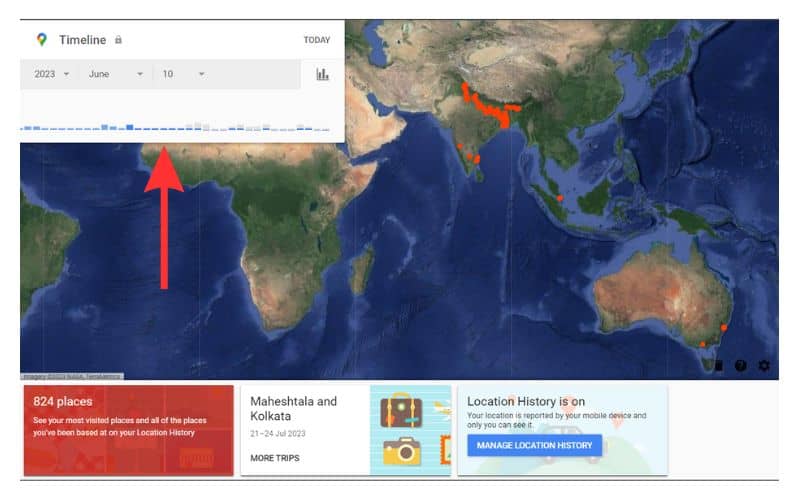Select the tallest blue bar in day histogram

129,127
